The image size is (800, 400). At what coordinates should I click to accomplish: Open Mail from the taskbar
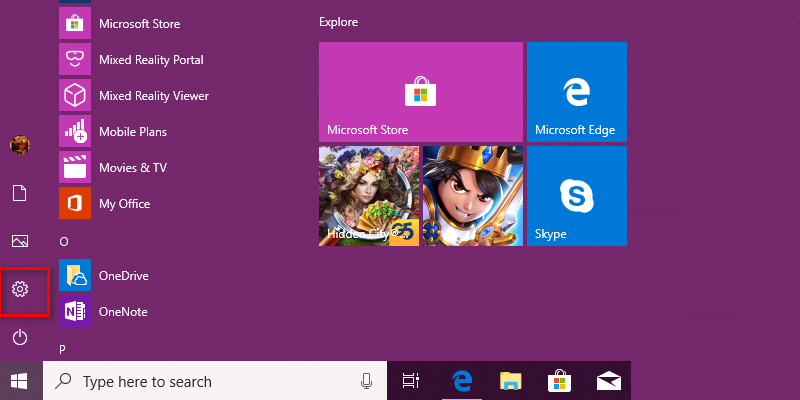click(609, 381)
